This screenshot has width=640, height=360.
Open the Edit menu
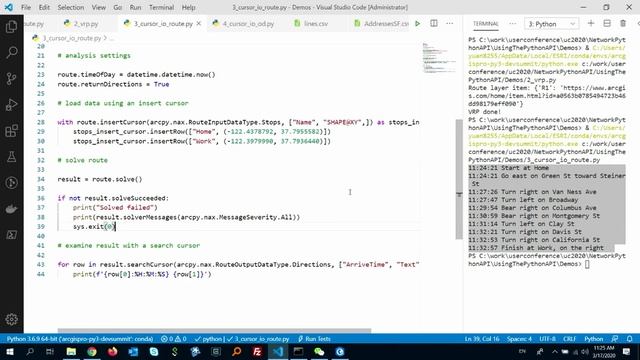tap(44, 7)
